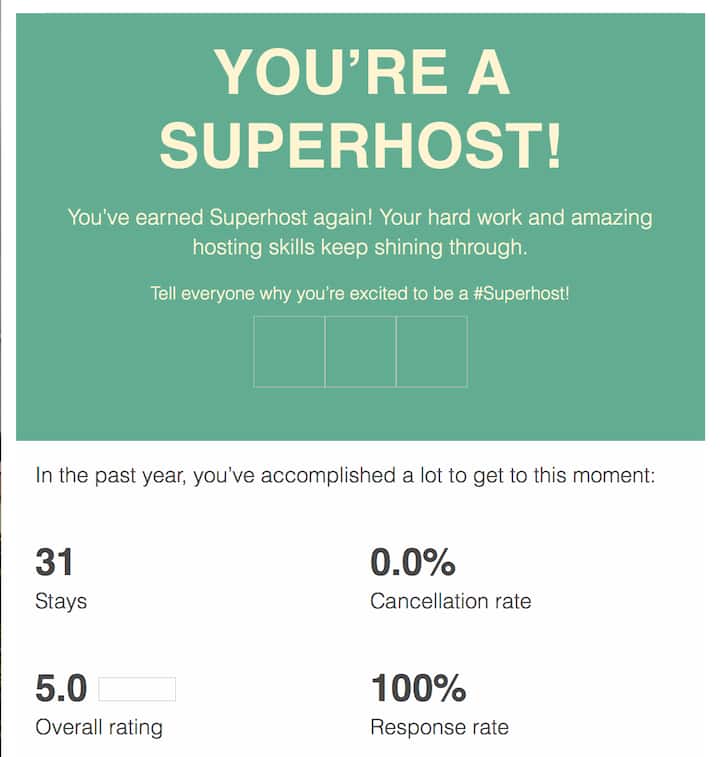The image size is (720, 757).
Task: Click the star rating image placeholder
Action: pyautogui.click(x=137, y=689)
